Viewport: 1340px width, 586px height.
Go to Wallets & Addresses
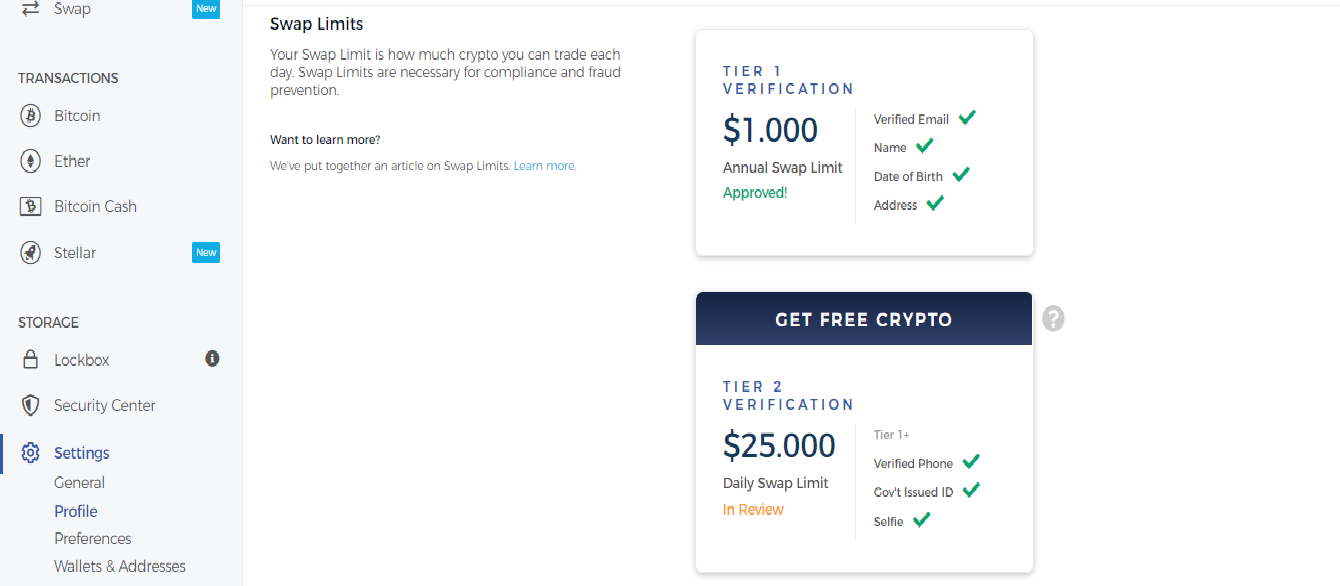[x=120, y=566]
